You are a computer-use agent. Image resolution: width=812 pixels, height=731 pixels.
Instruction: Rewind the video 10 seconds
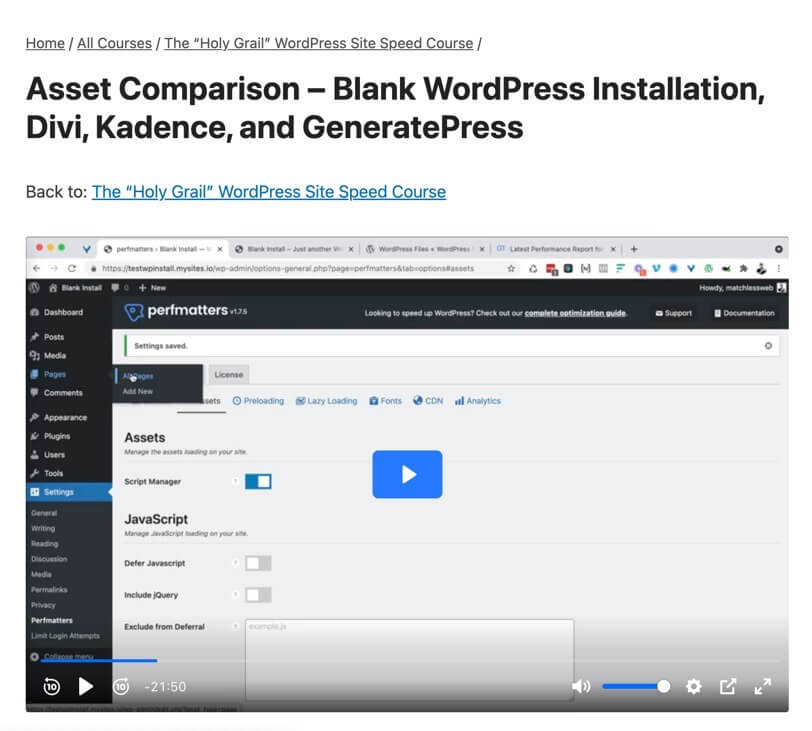click(x=52, y=686)
